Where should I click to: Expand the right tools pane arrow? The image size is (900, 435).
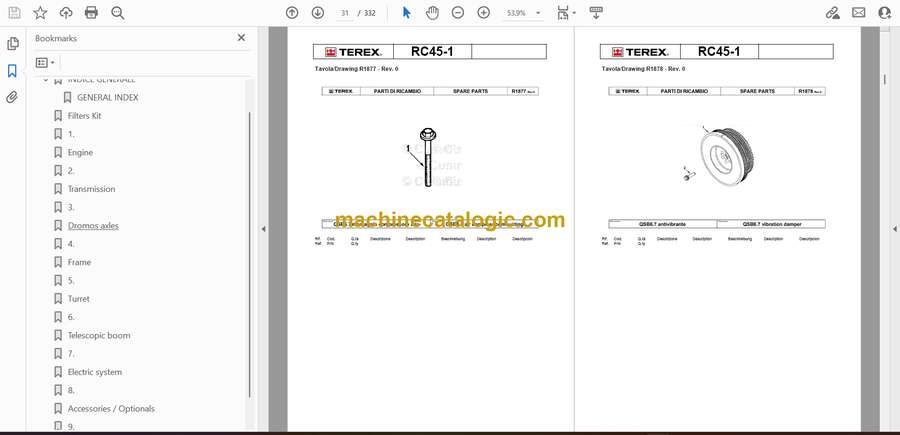click(894, 229)
